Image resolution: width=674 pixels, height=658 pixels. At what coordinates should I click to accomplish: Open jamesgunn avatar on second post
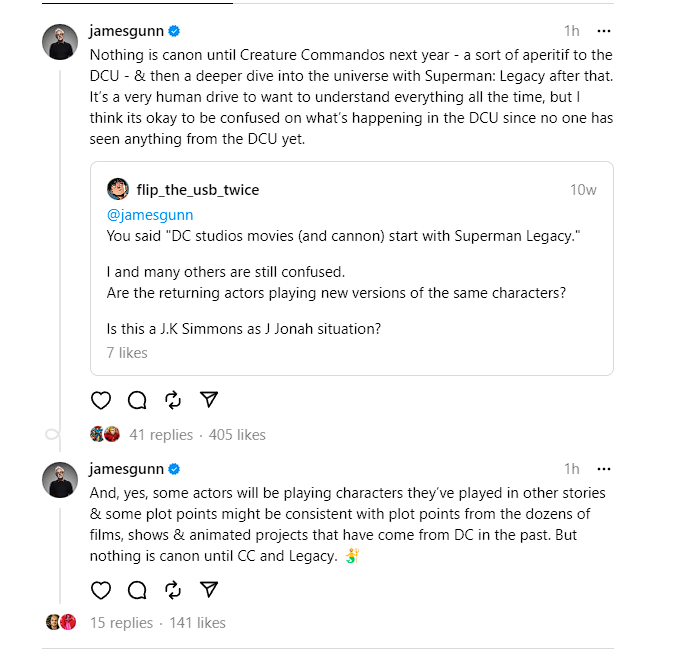60,479
